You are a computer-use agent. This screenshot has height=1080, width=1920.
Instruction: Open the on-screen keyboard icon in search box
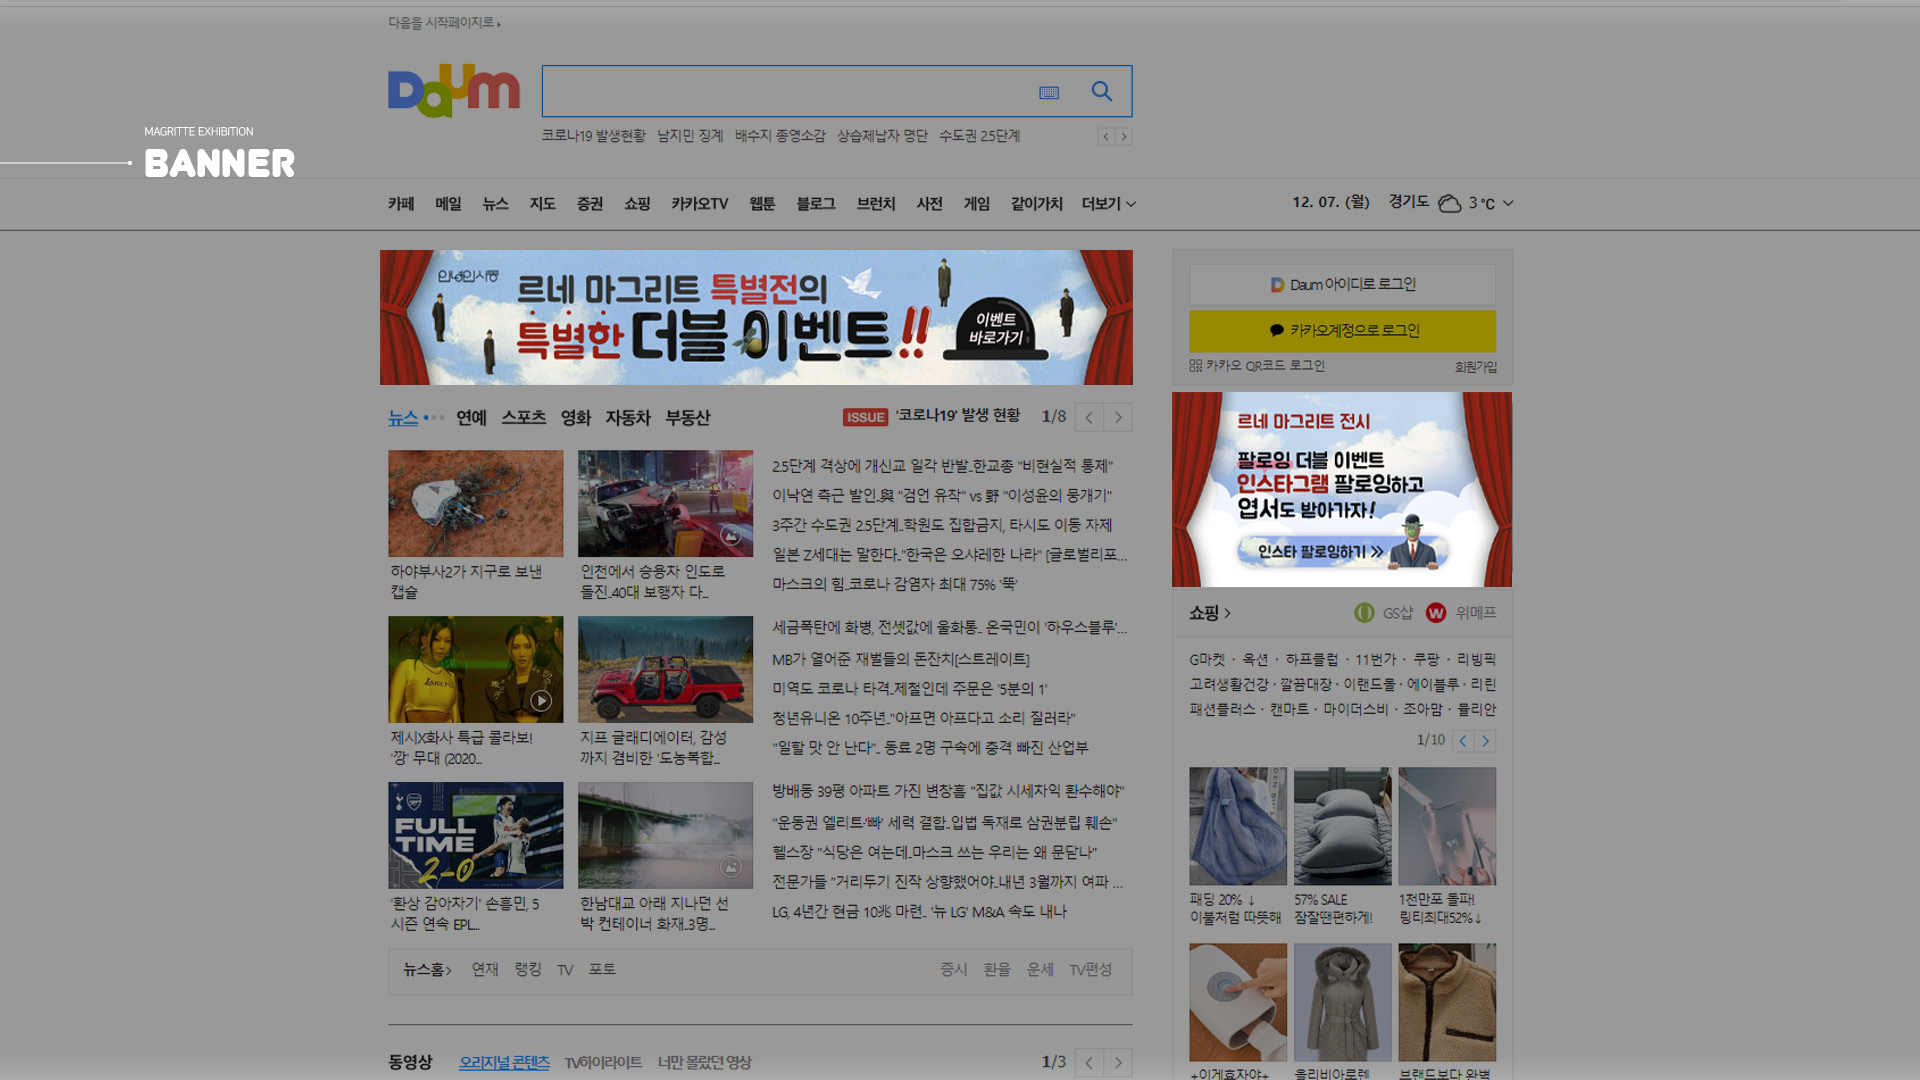point(1049,93)
